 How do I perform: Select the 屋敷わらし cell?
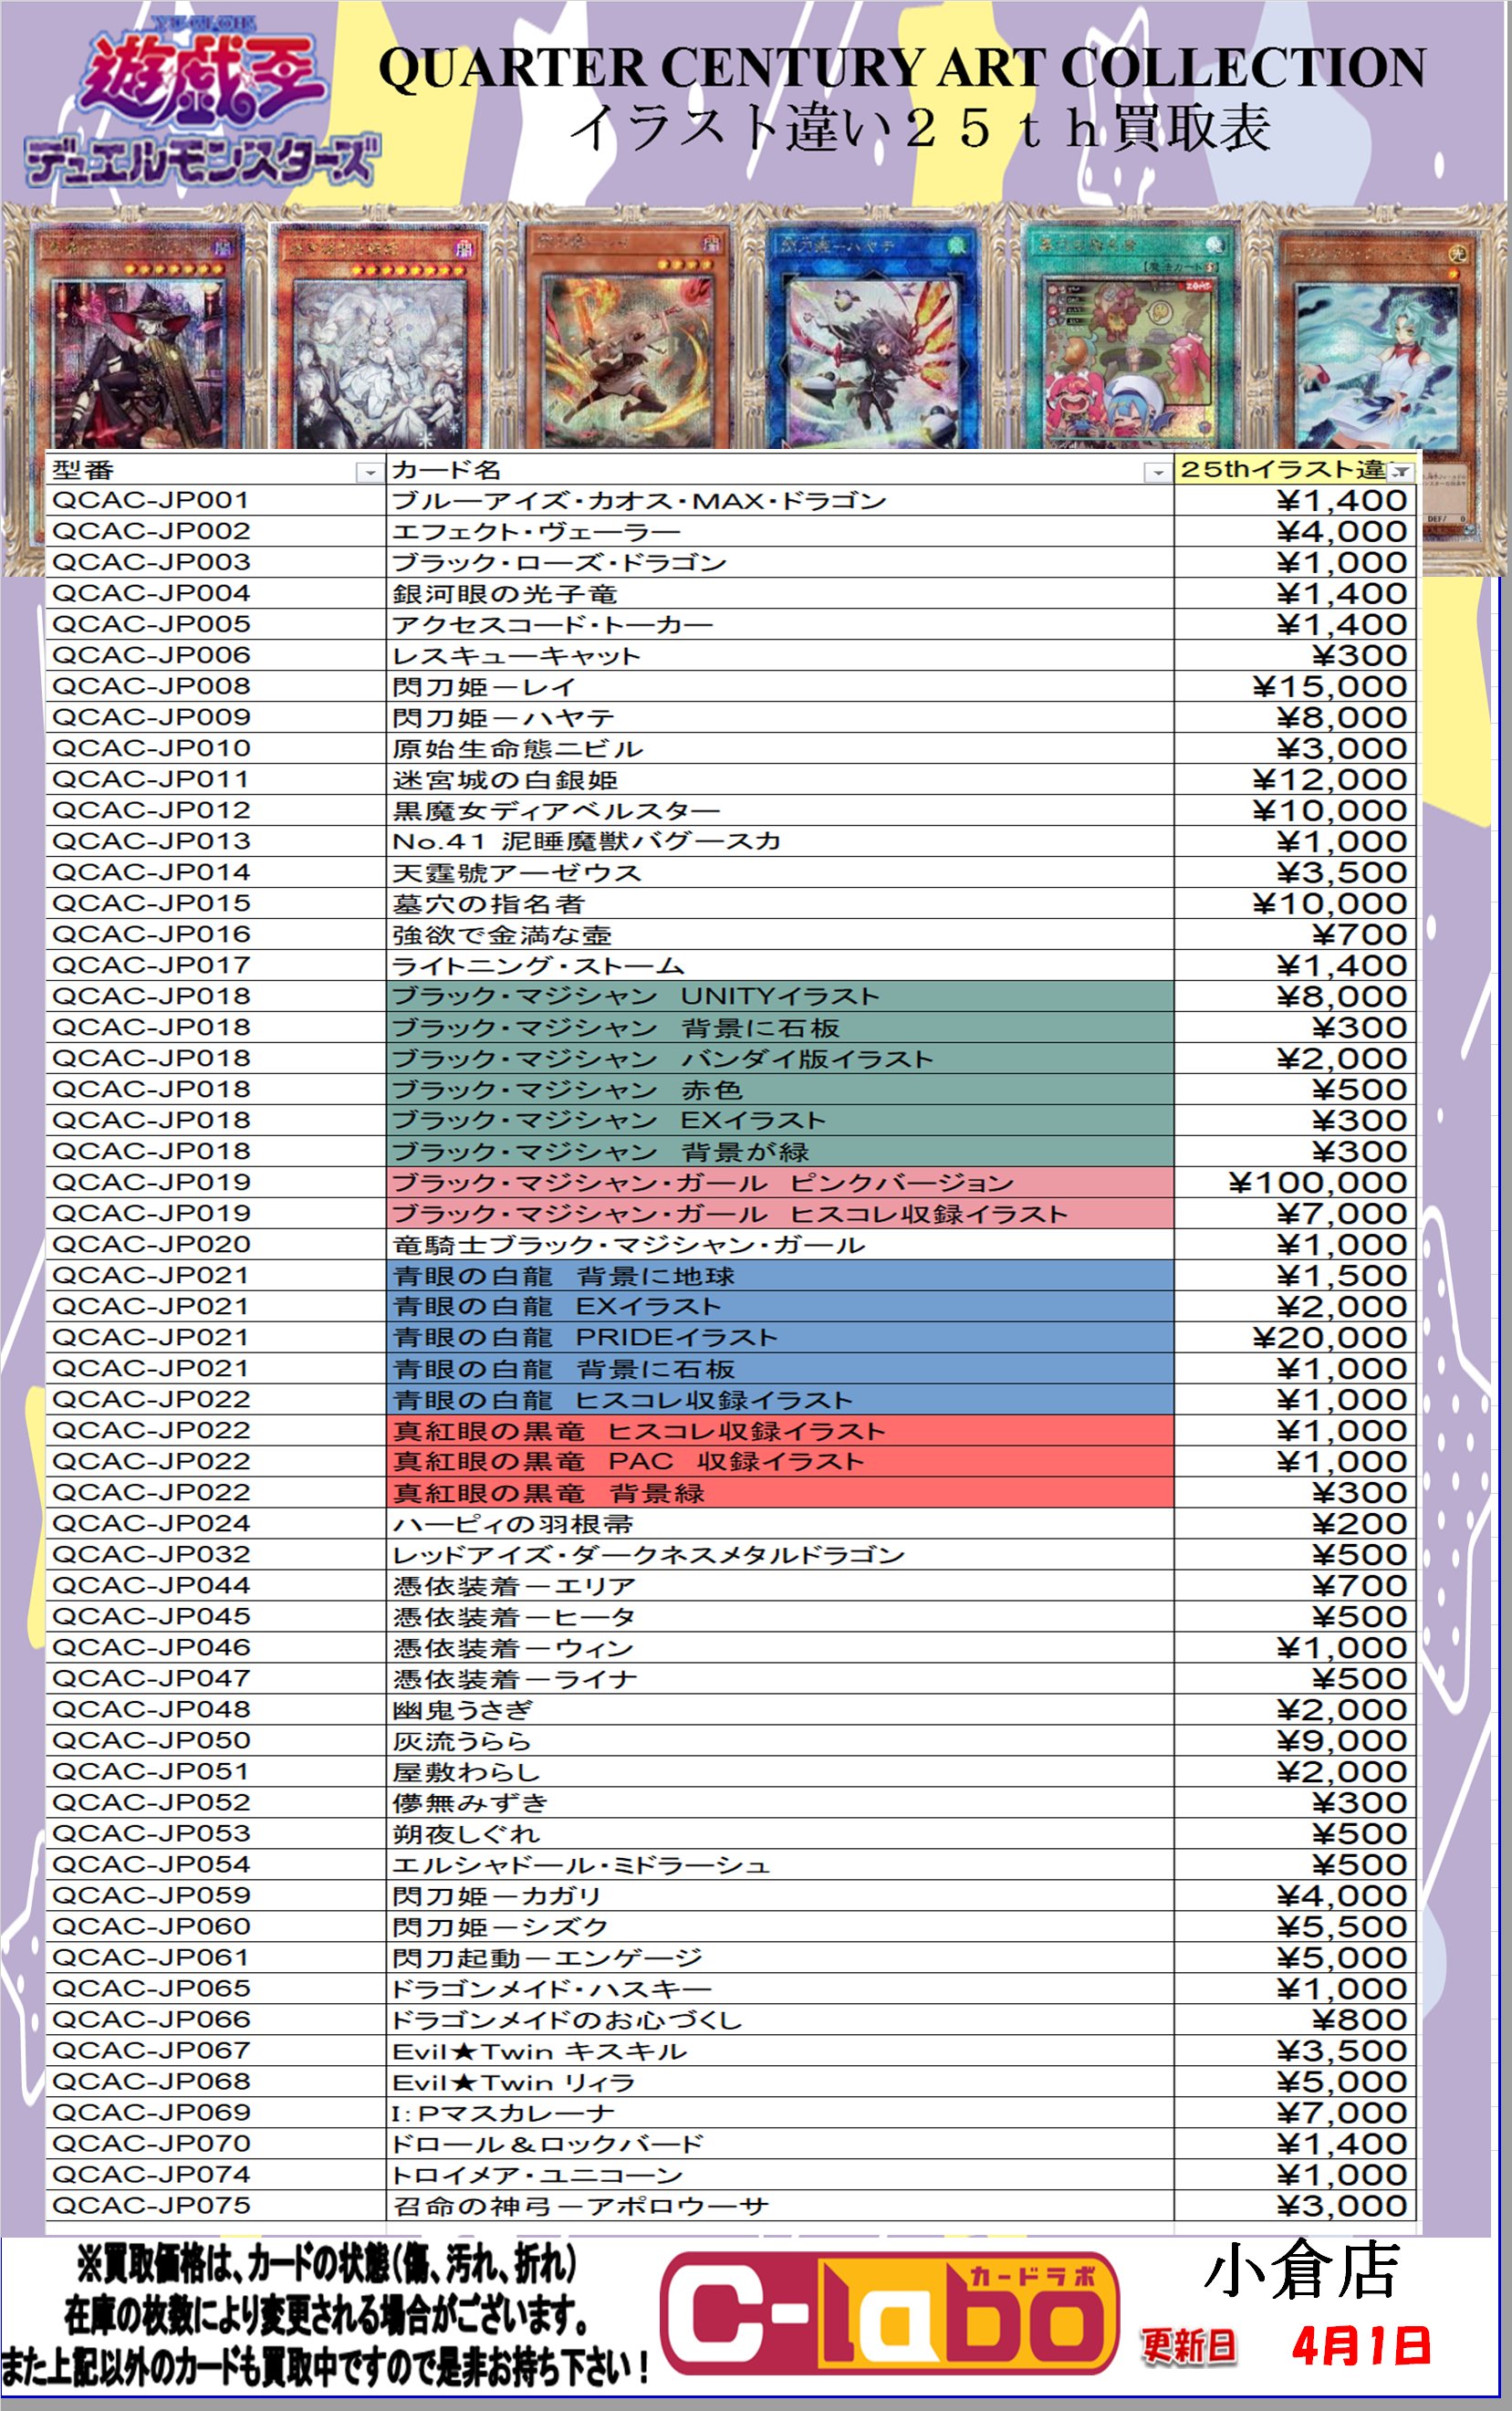[x=780, y=1772]
